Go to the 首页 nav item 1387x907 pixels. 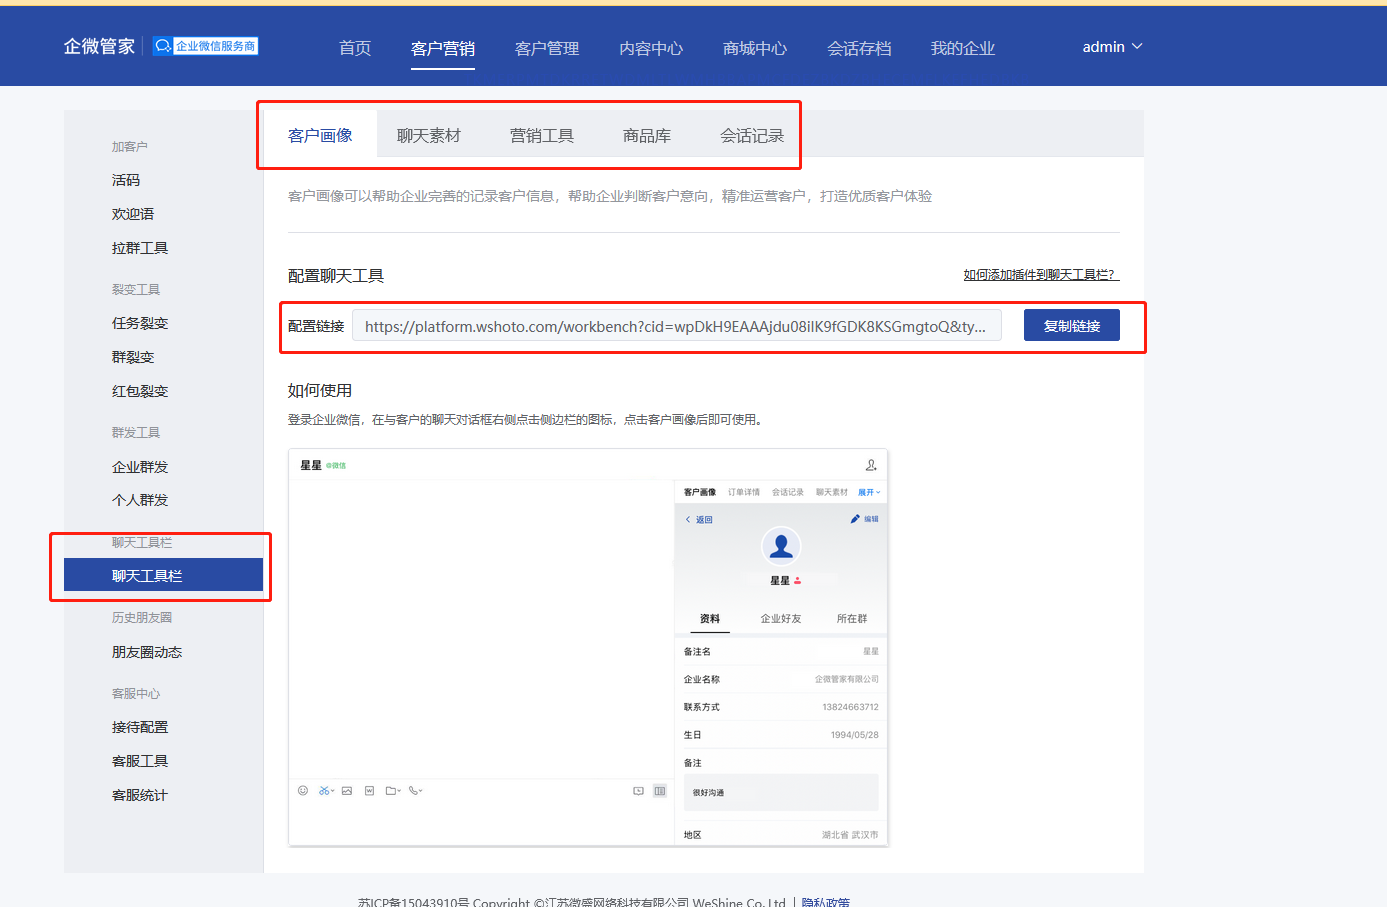[355, 48]
